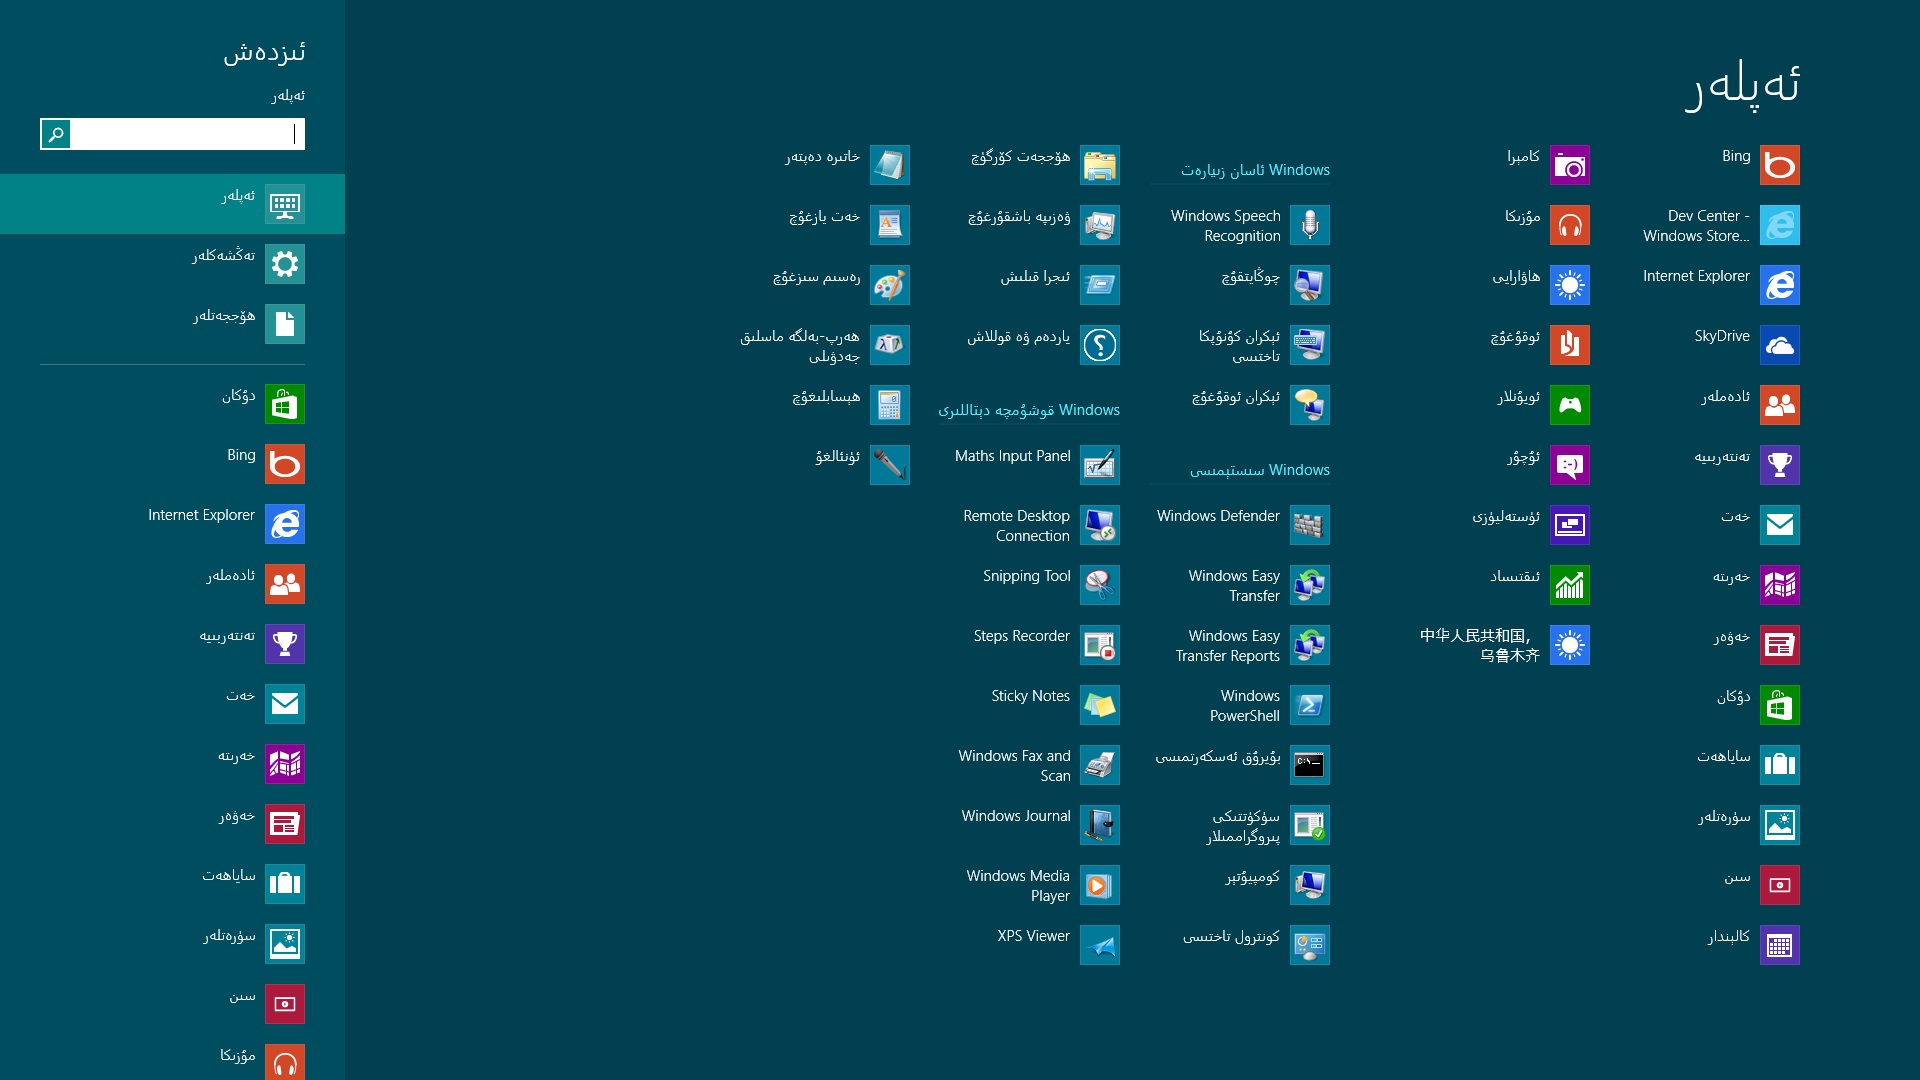Screen dimensions: 1920x1080
Task: Open the Snipping Tool scissors icon
Action: tap(1100, 585)
